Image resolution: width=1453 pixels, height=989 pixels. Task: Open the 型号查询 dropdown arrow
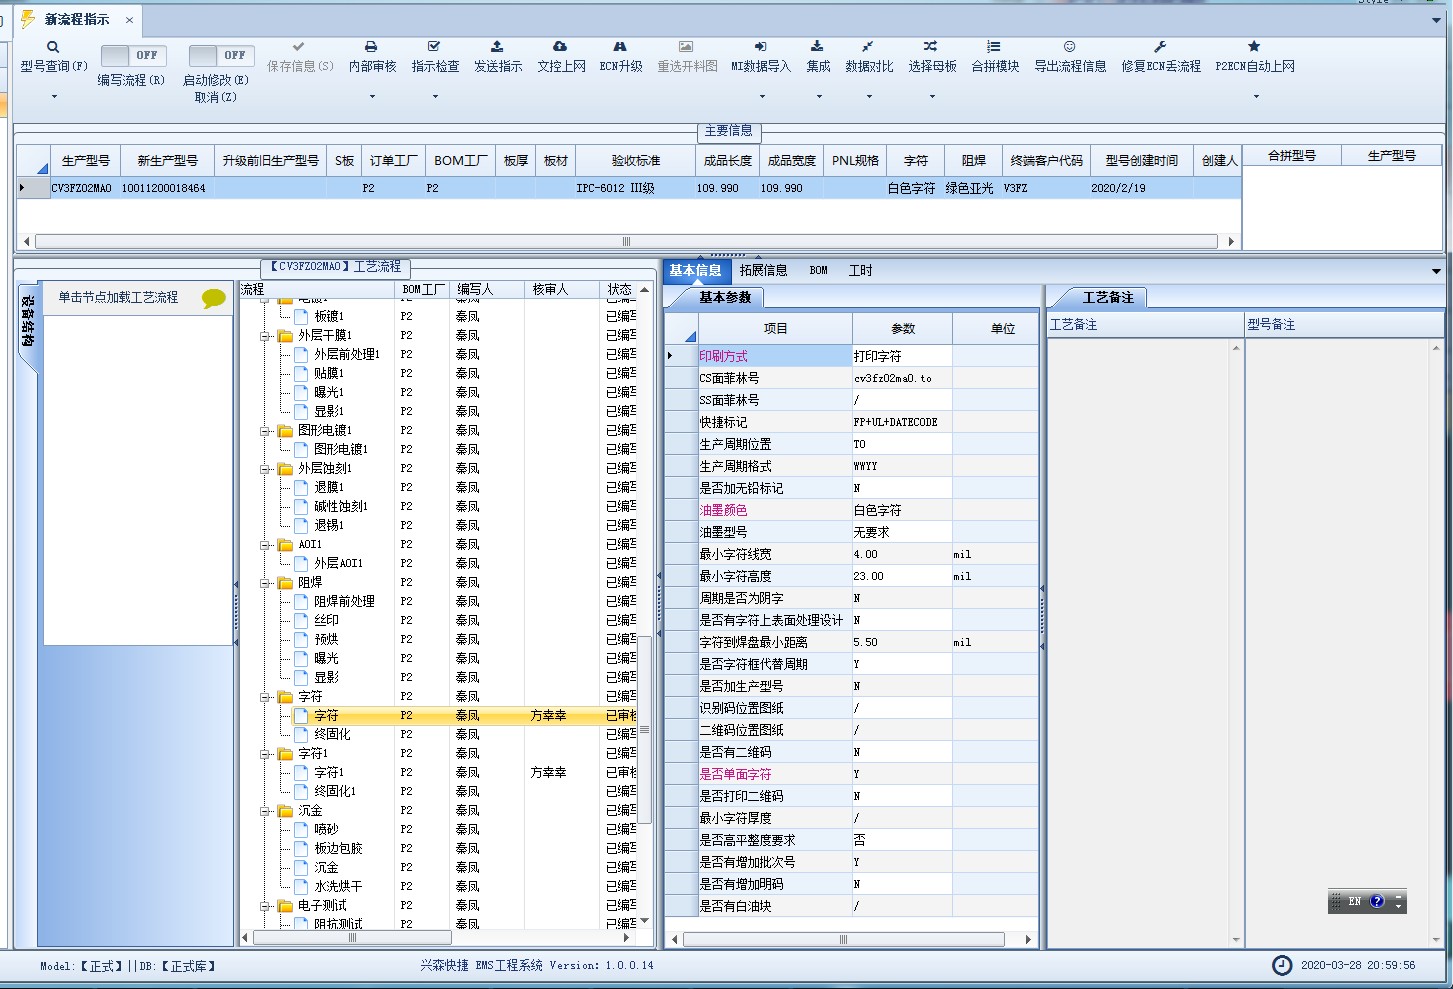(x=54, y=97)
